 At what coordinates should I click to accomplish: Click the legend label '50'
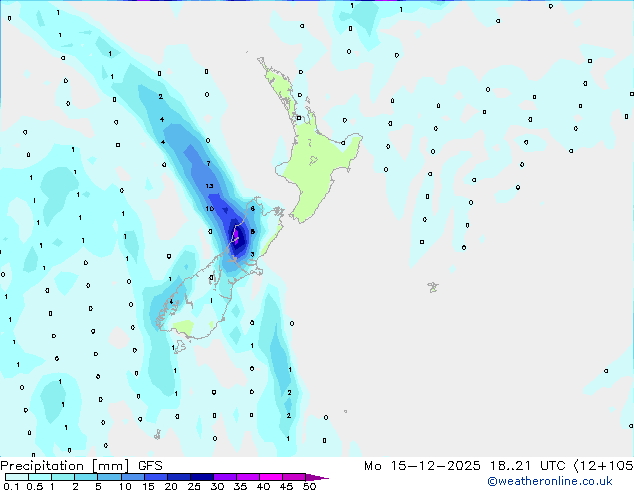coord(309,486)
